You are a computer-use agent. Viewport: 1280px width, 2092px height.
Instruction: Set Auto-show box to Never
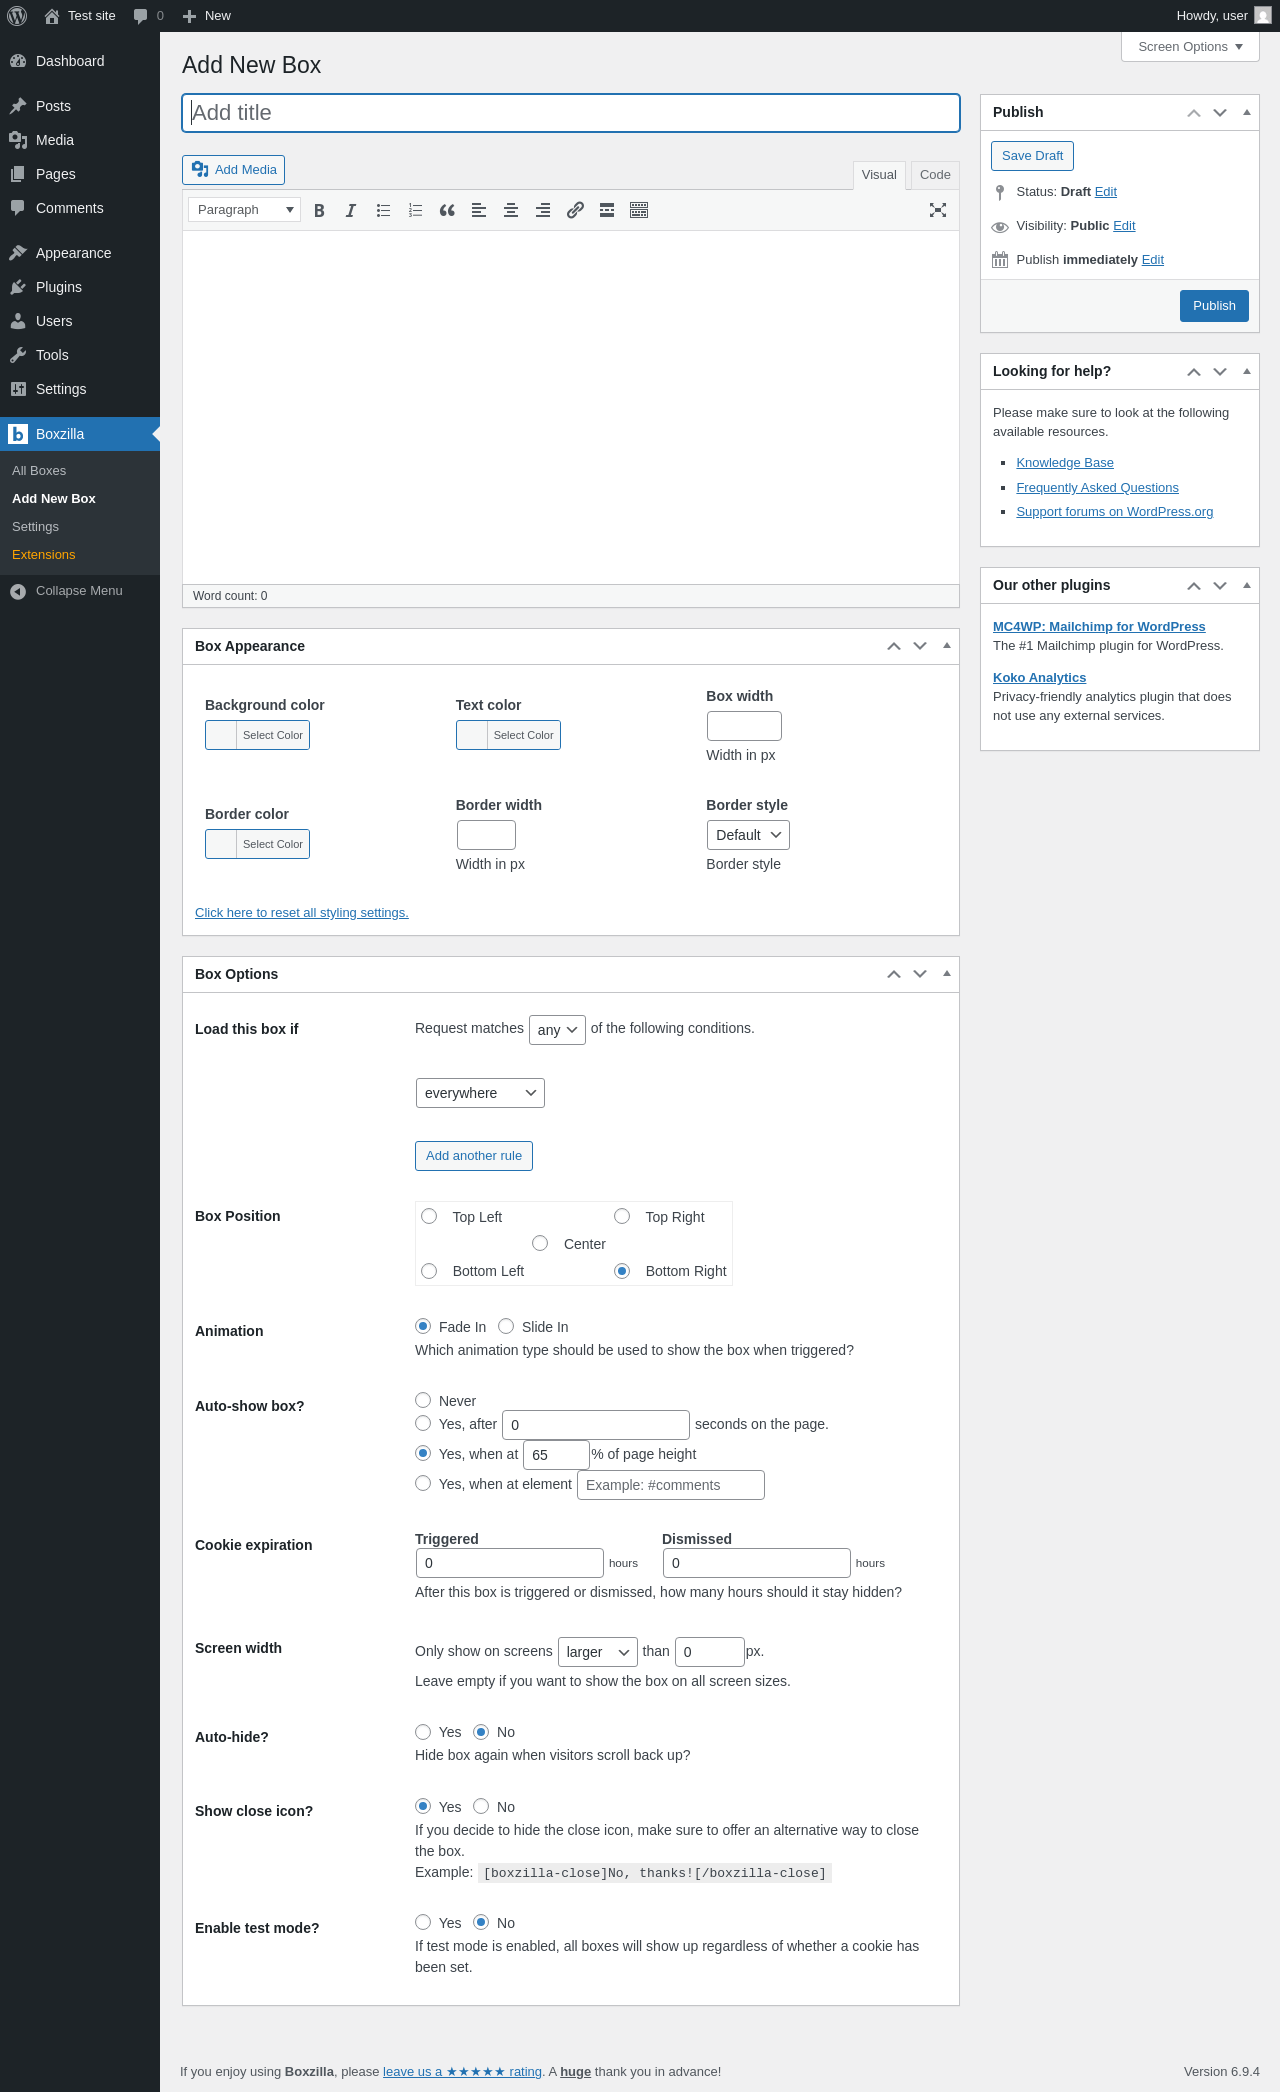point(423,1400)
